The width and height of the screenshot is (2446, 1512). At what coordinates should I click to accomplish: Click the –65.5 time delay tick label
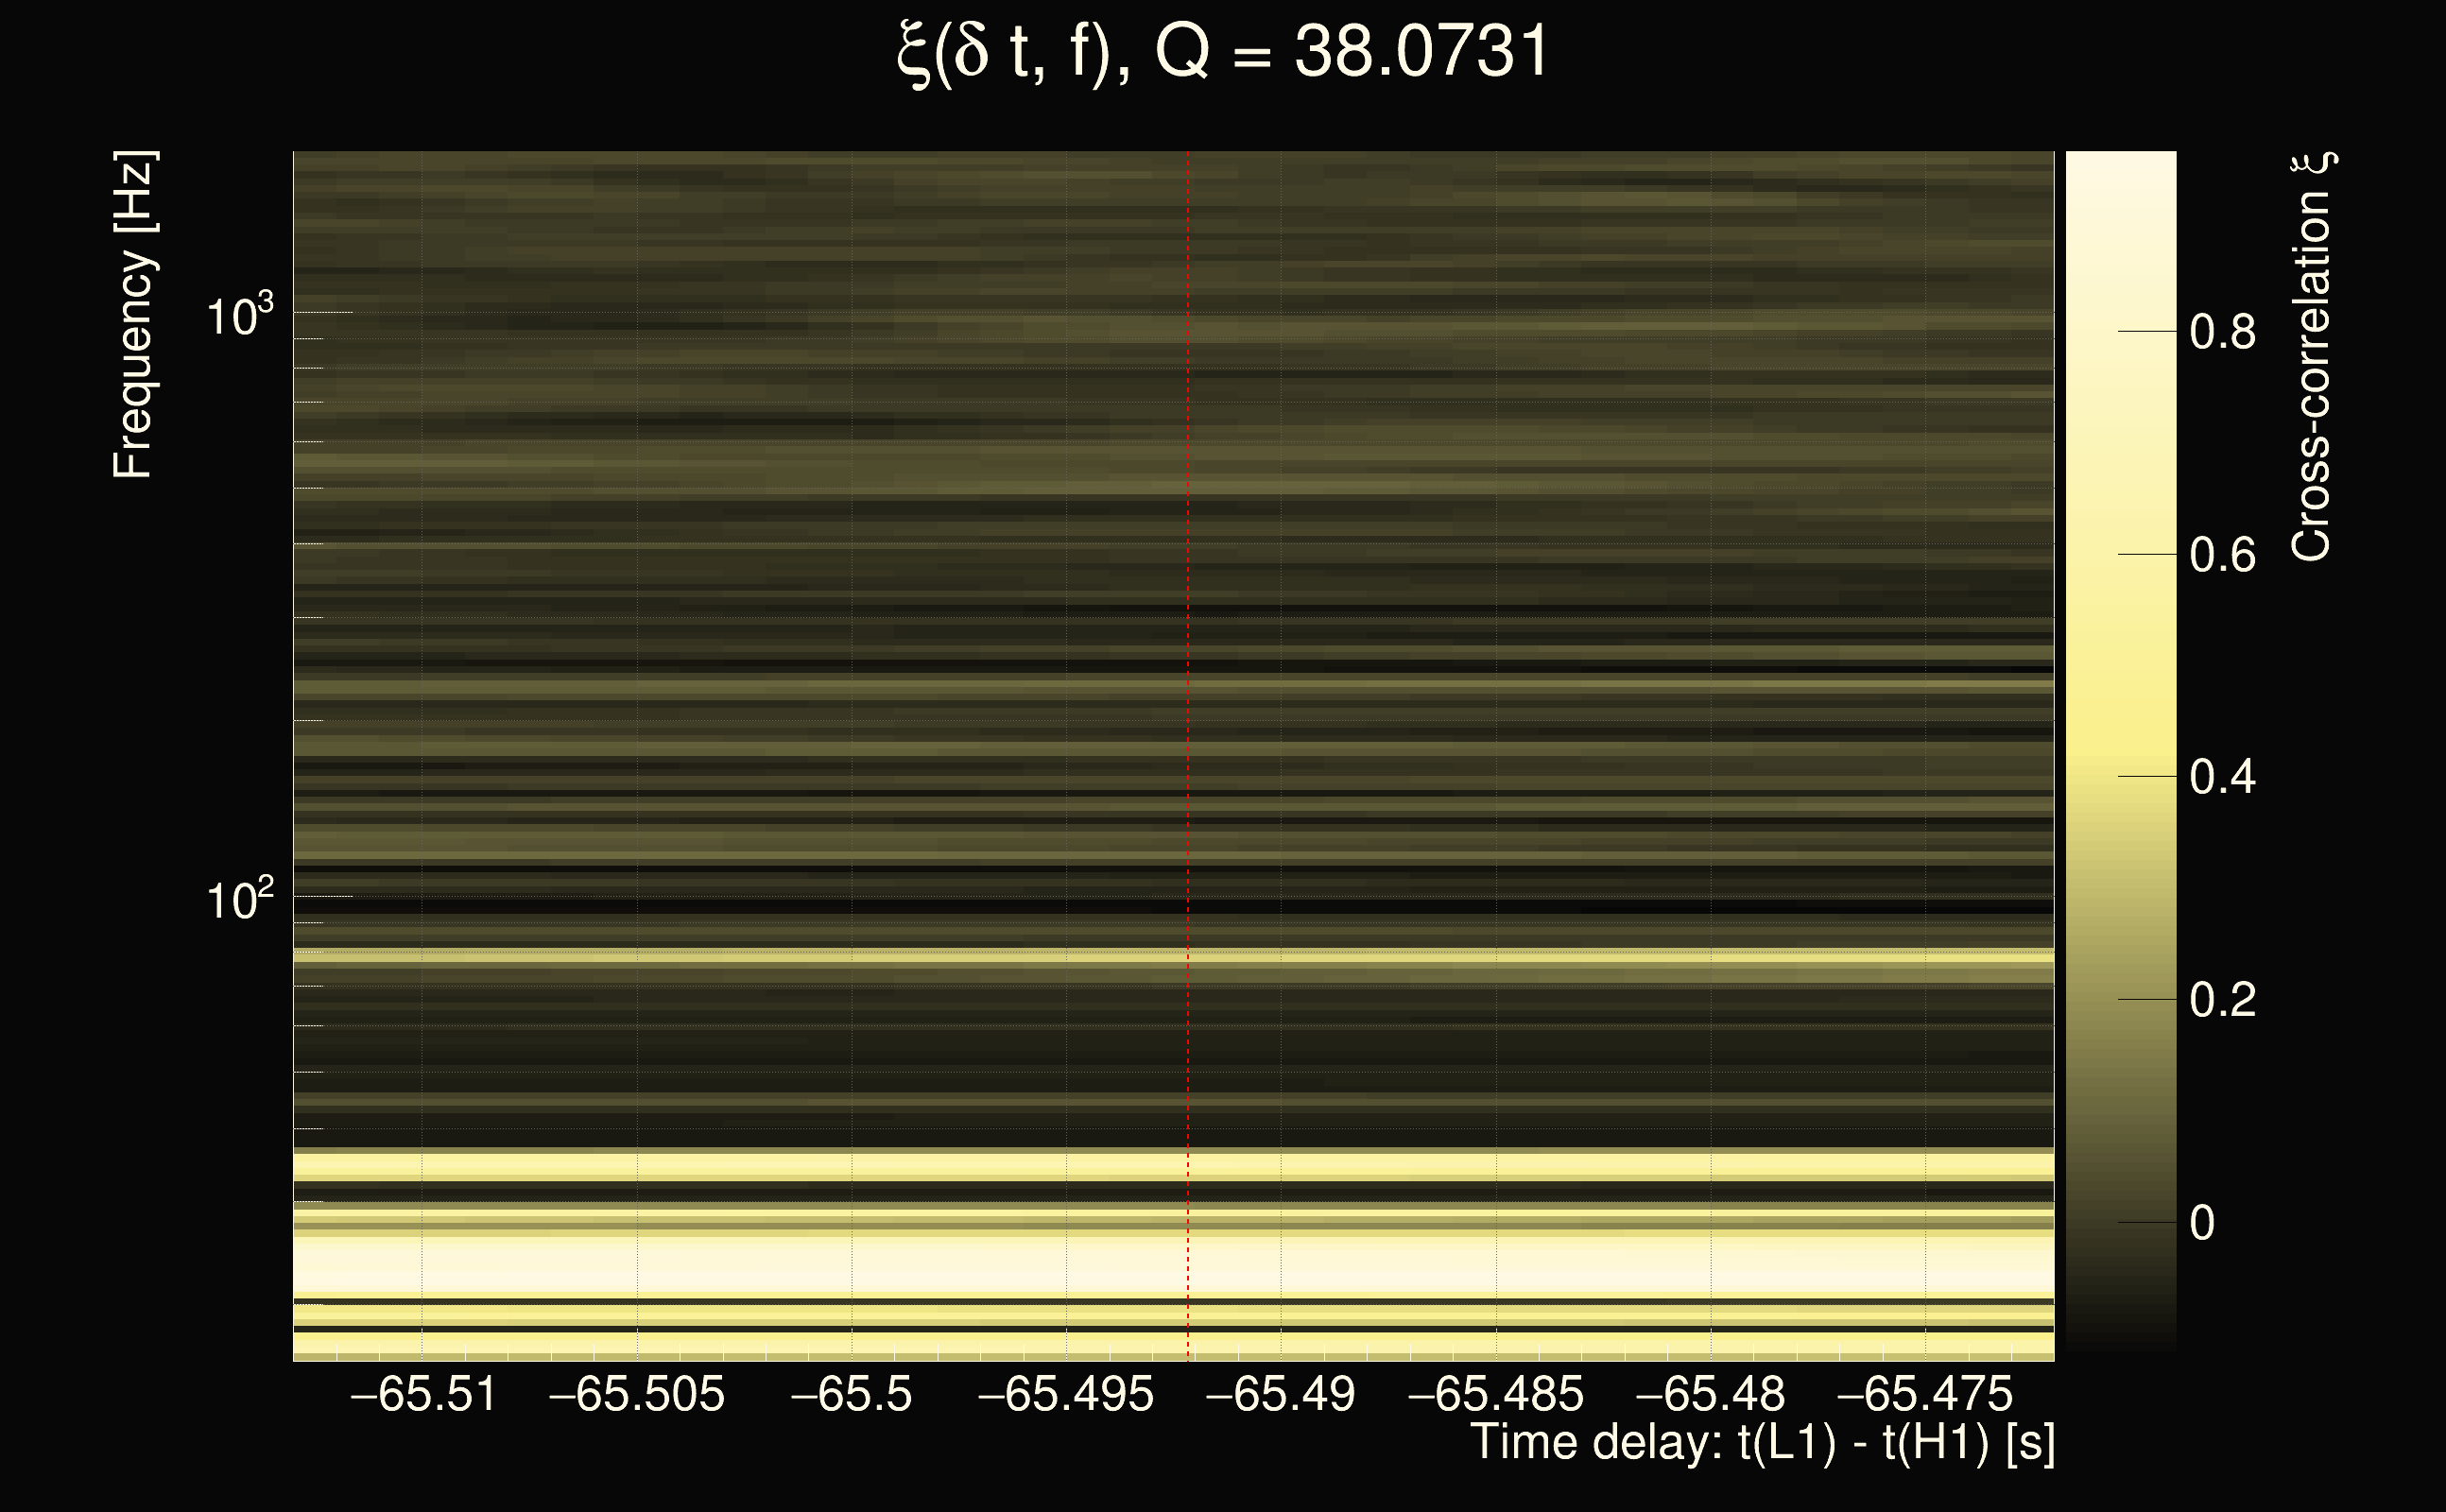point(851,1395)
